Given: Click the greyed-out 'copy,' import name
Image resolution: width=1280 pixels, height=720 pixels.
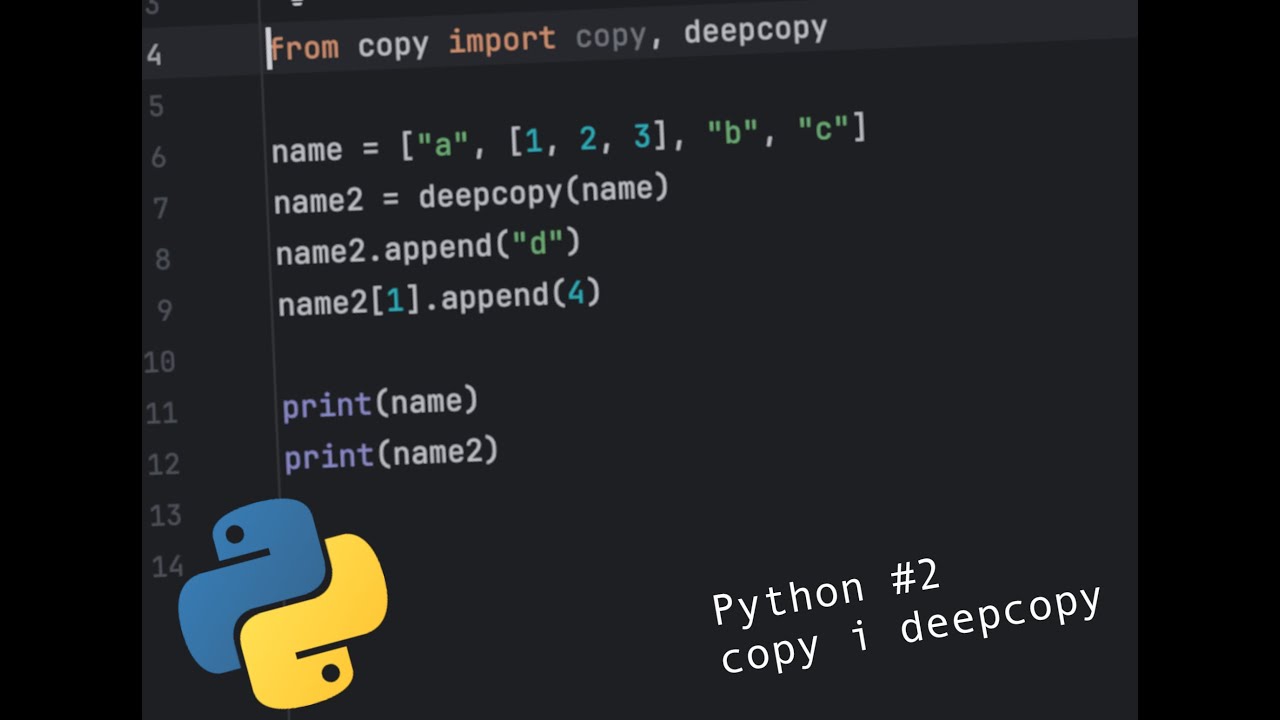Looking at the screenshot, I should (x=620, y=37).
